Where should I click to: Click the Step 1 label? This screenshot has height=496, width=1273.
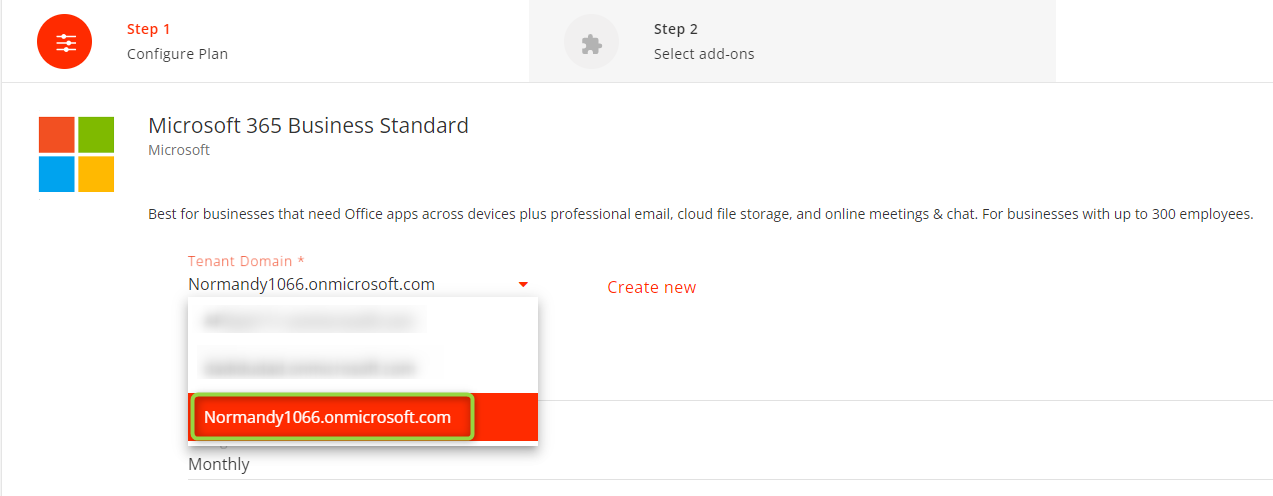[149, 29]
